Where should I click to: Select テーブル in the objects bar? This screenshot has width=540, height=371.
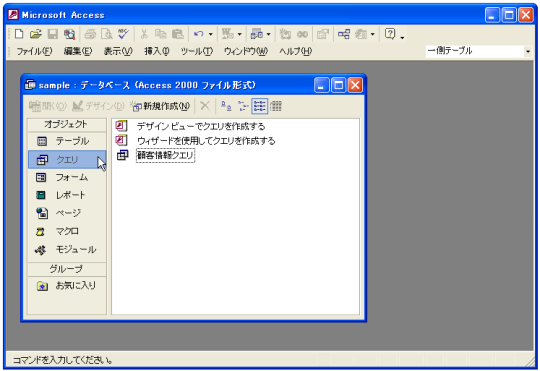point(67,141)
